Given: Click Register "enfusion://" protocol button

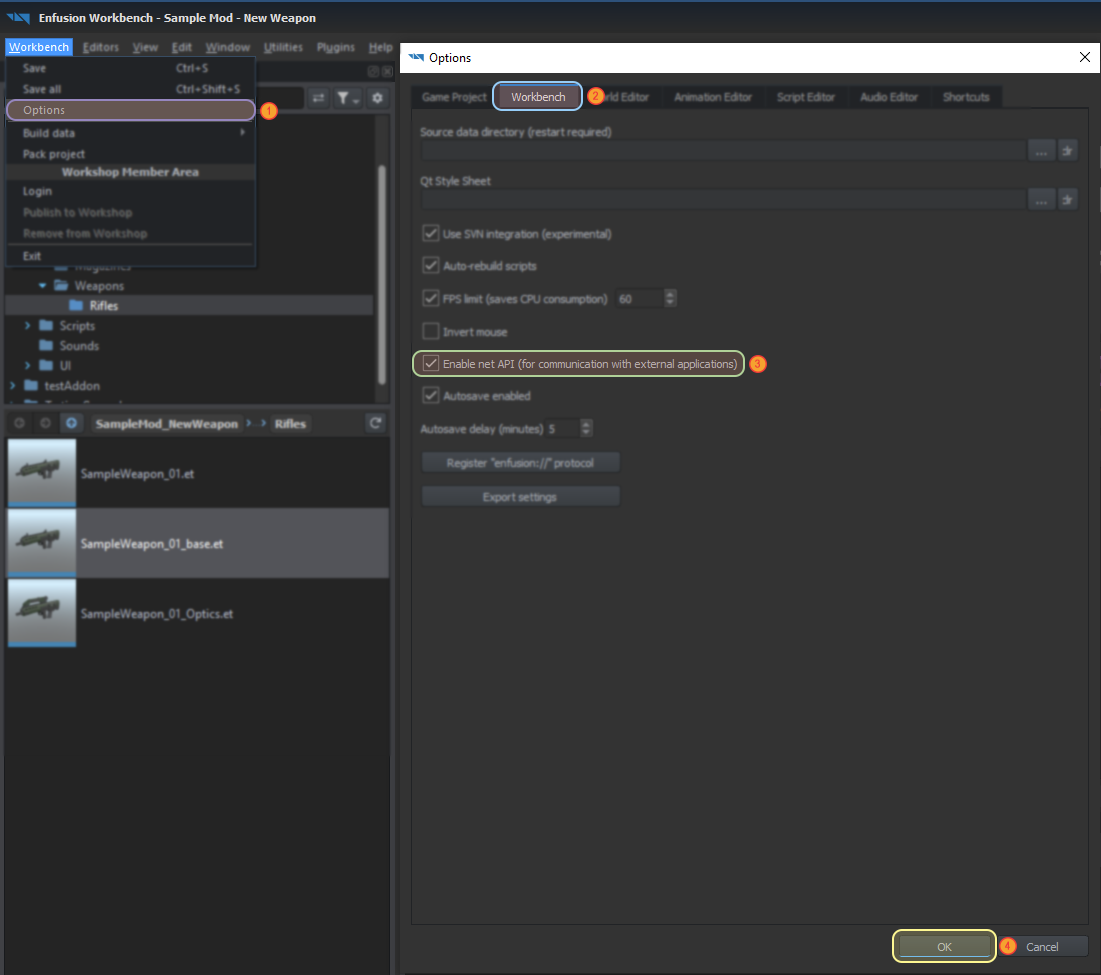Looking at the screenshot, I should tap(520, 463).
